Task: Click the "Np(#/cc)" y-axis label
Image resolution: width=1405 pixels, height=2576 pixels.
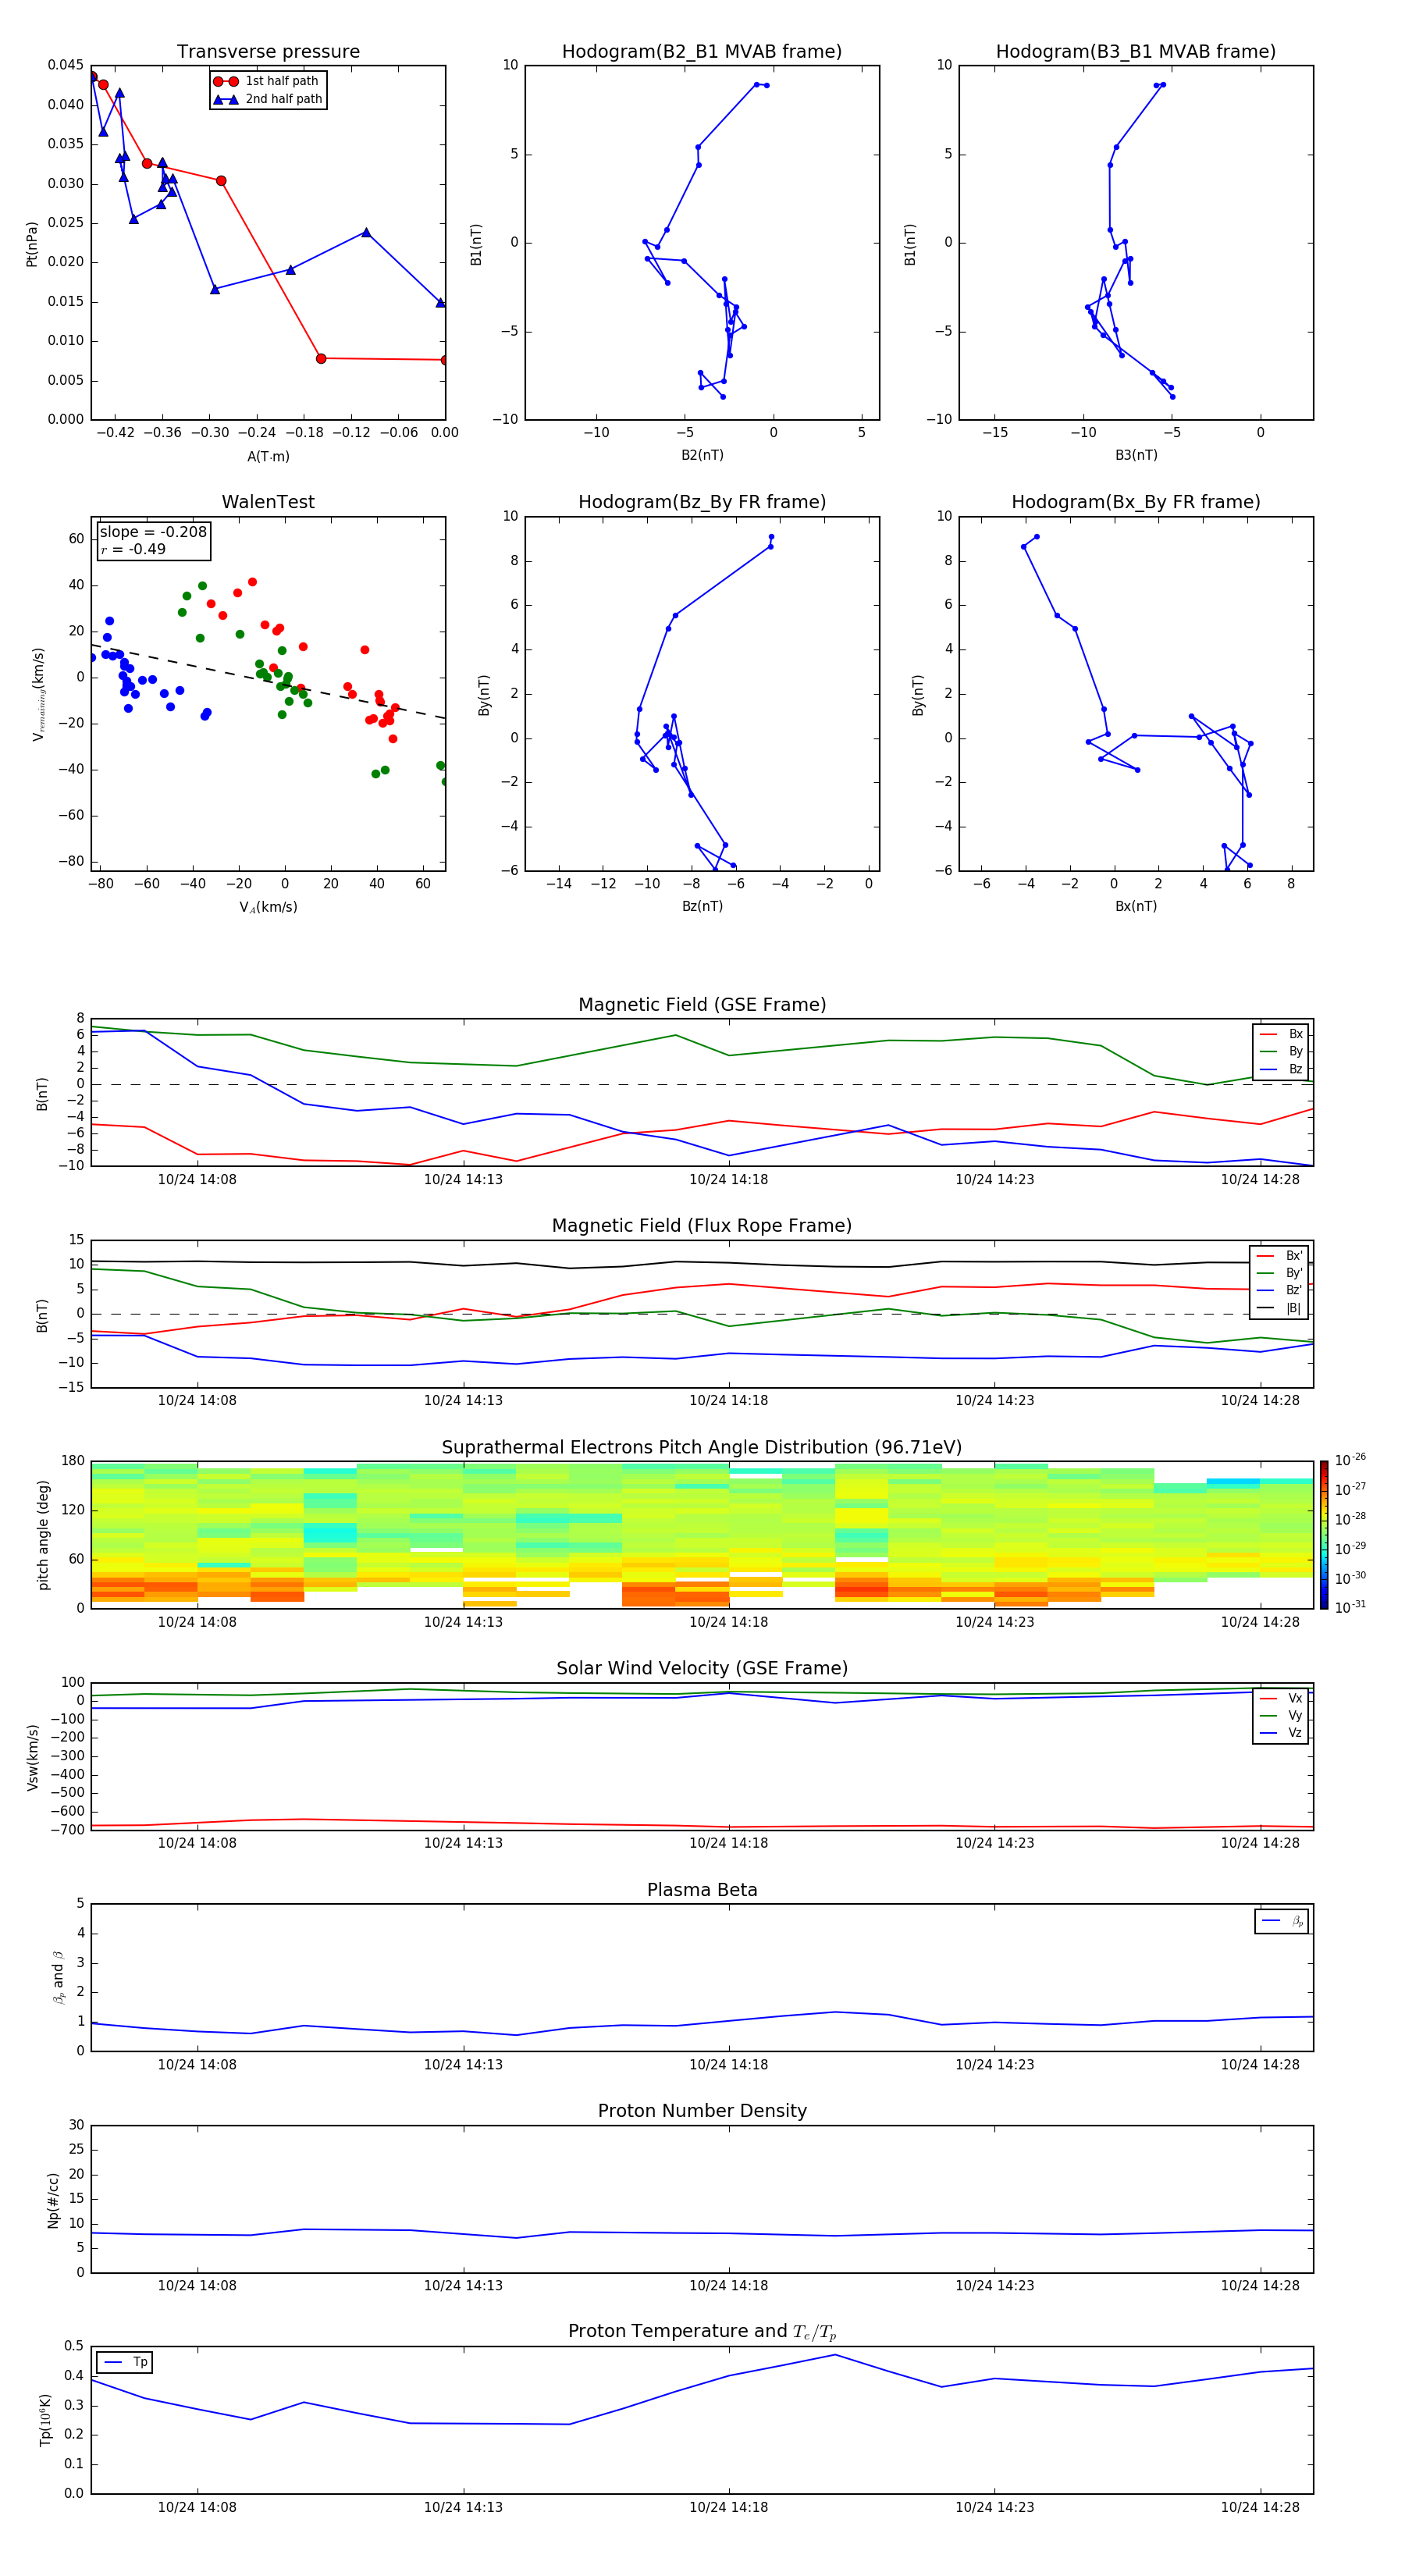Action: [54, 2200]
